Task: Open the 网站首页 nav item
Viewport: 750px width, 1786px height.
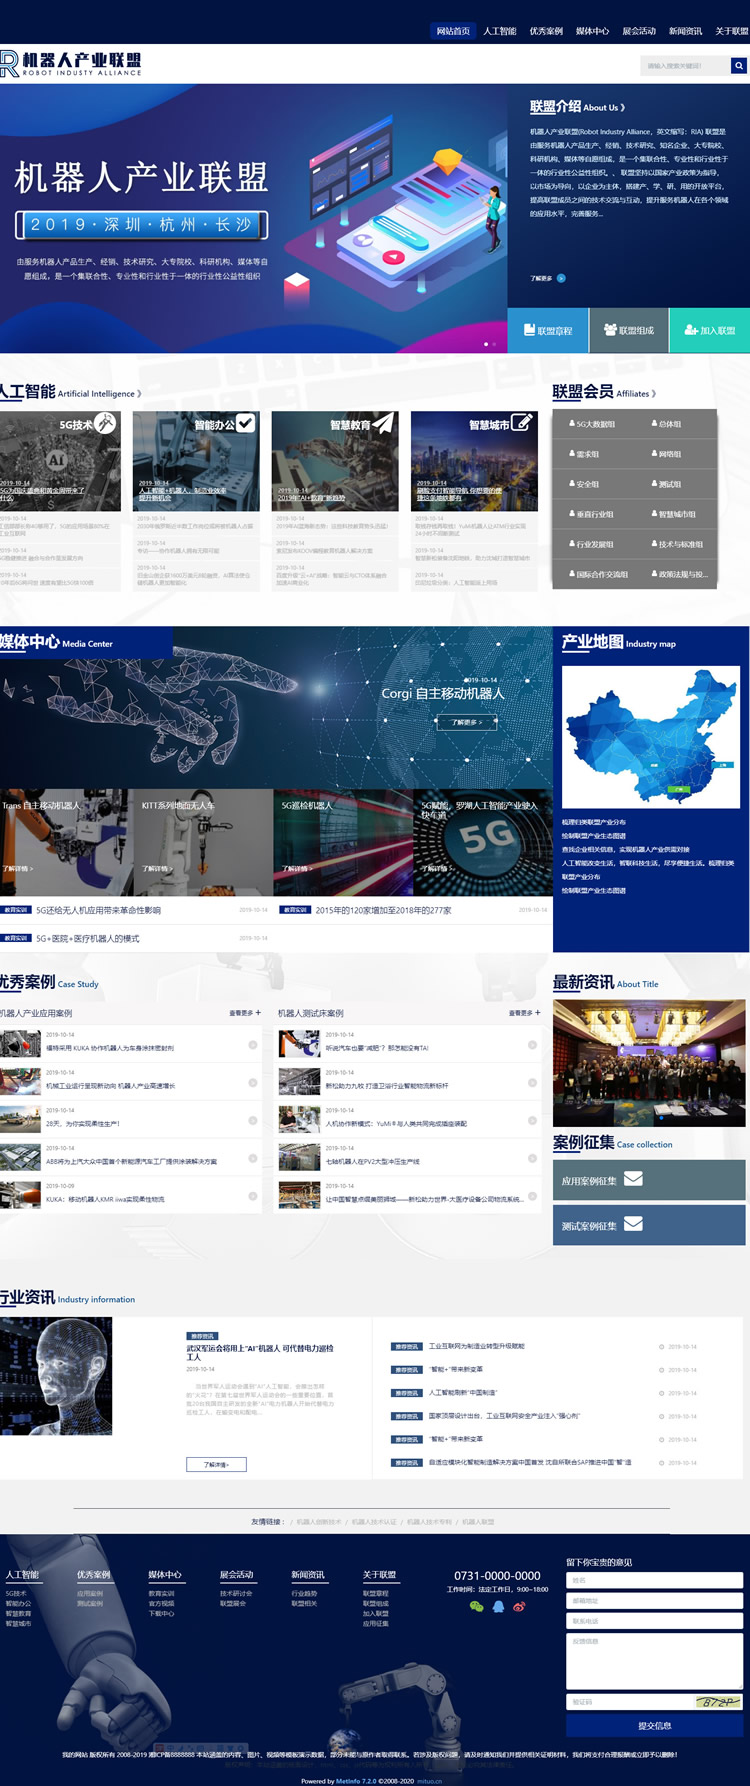Action: click(x=453, y=31)
